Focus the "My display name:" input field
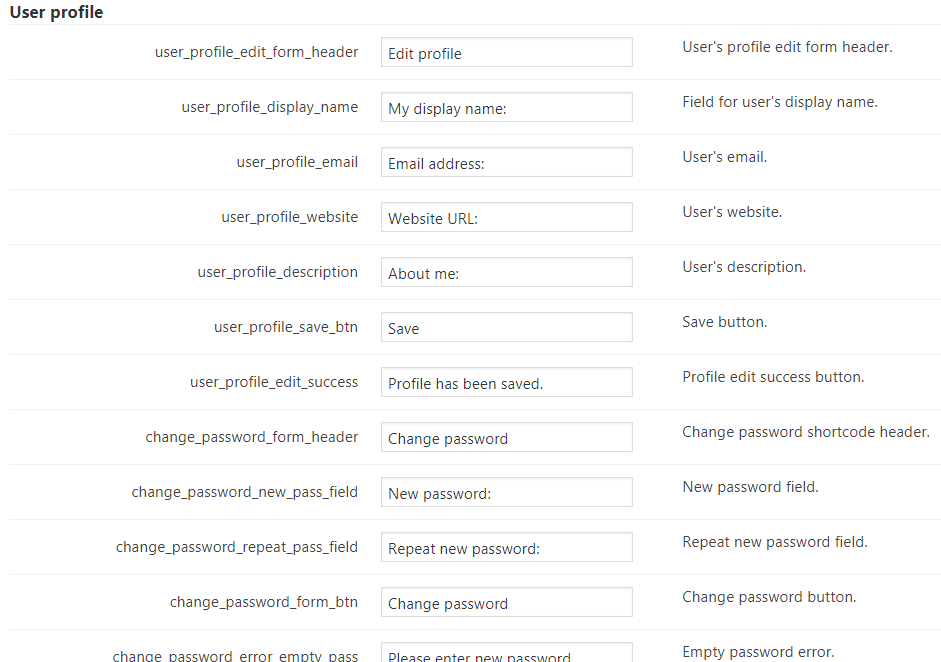The height and width of the screenshot is (662, 941). 506,108
